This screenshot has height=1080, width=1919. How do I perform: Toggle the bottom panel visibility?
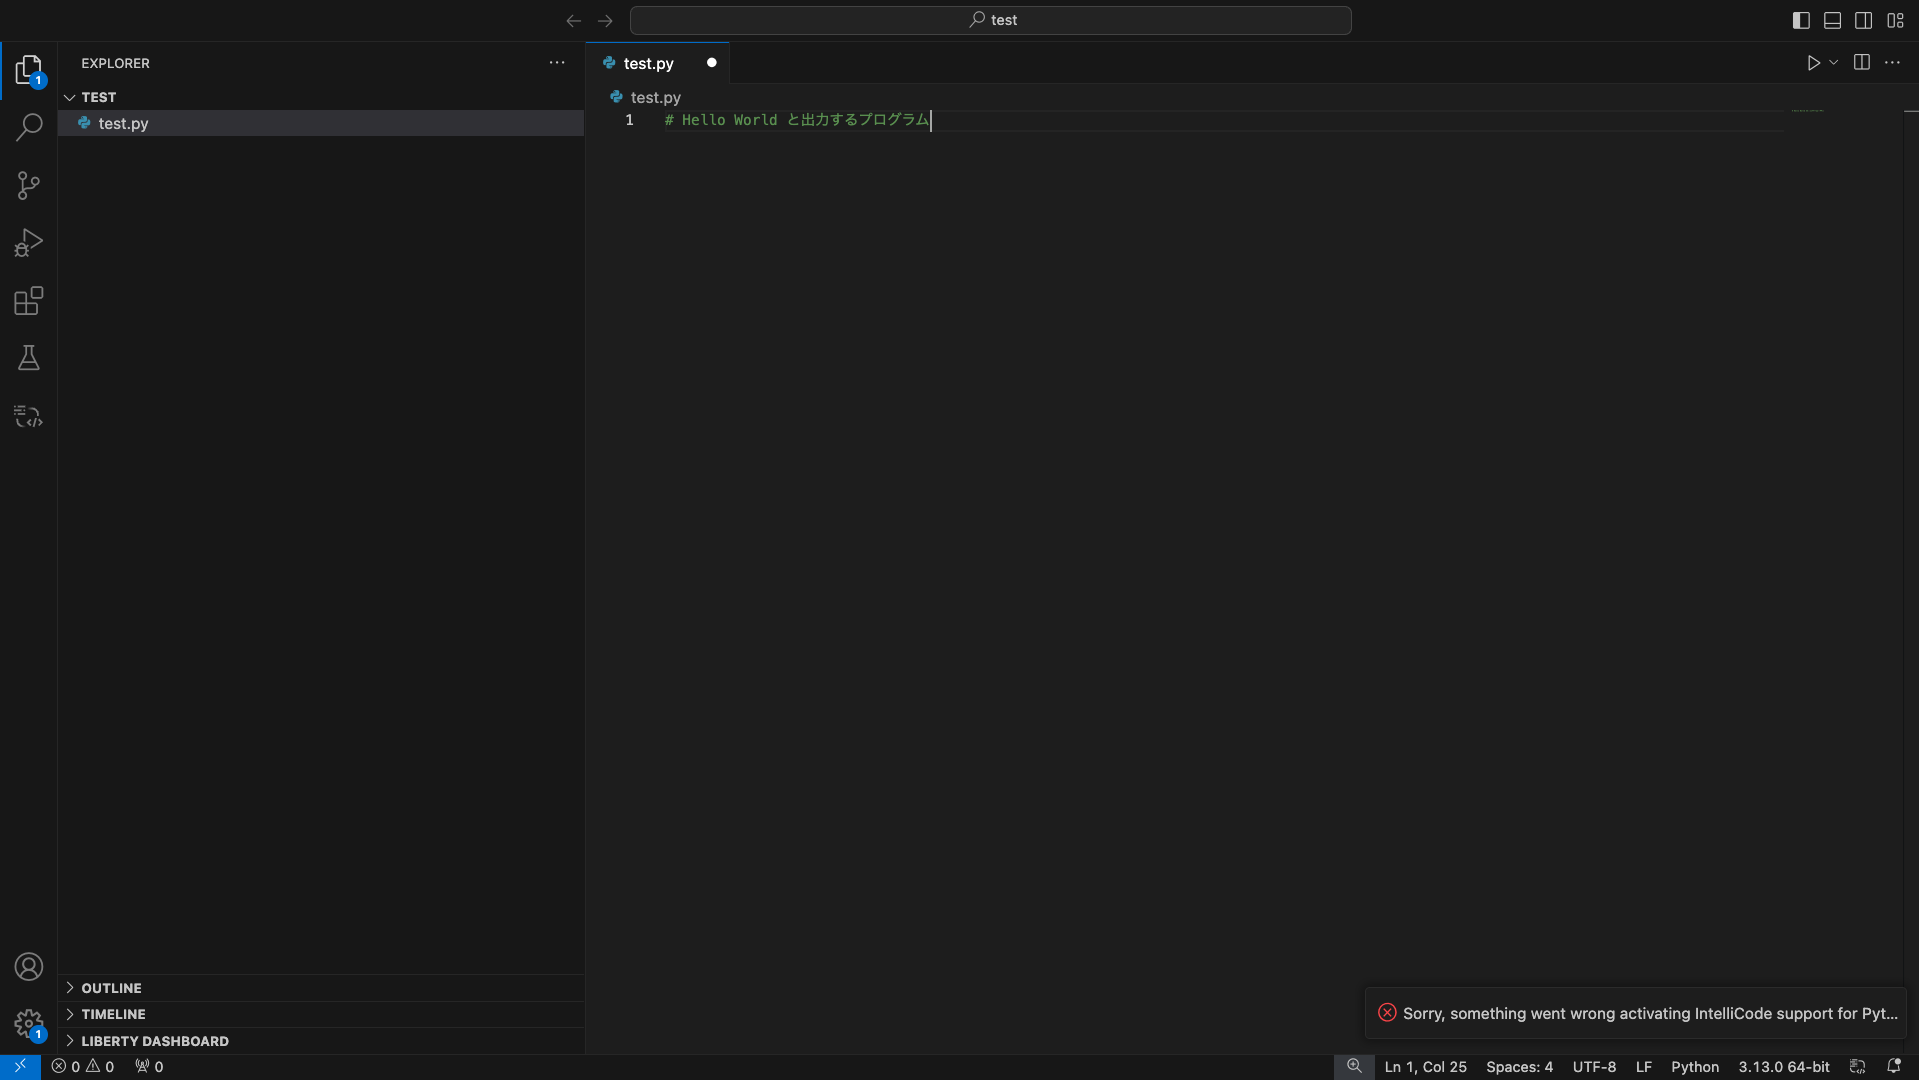(x=1832, y=20)
